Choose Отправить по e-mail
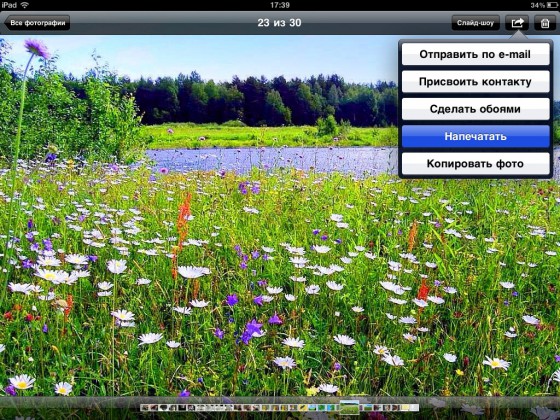The width and height of the screenshot is (560, 420). [x=475, y=54]
